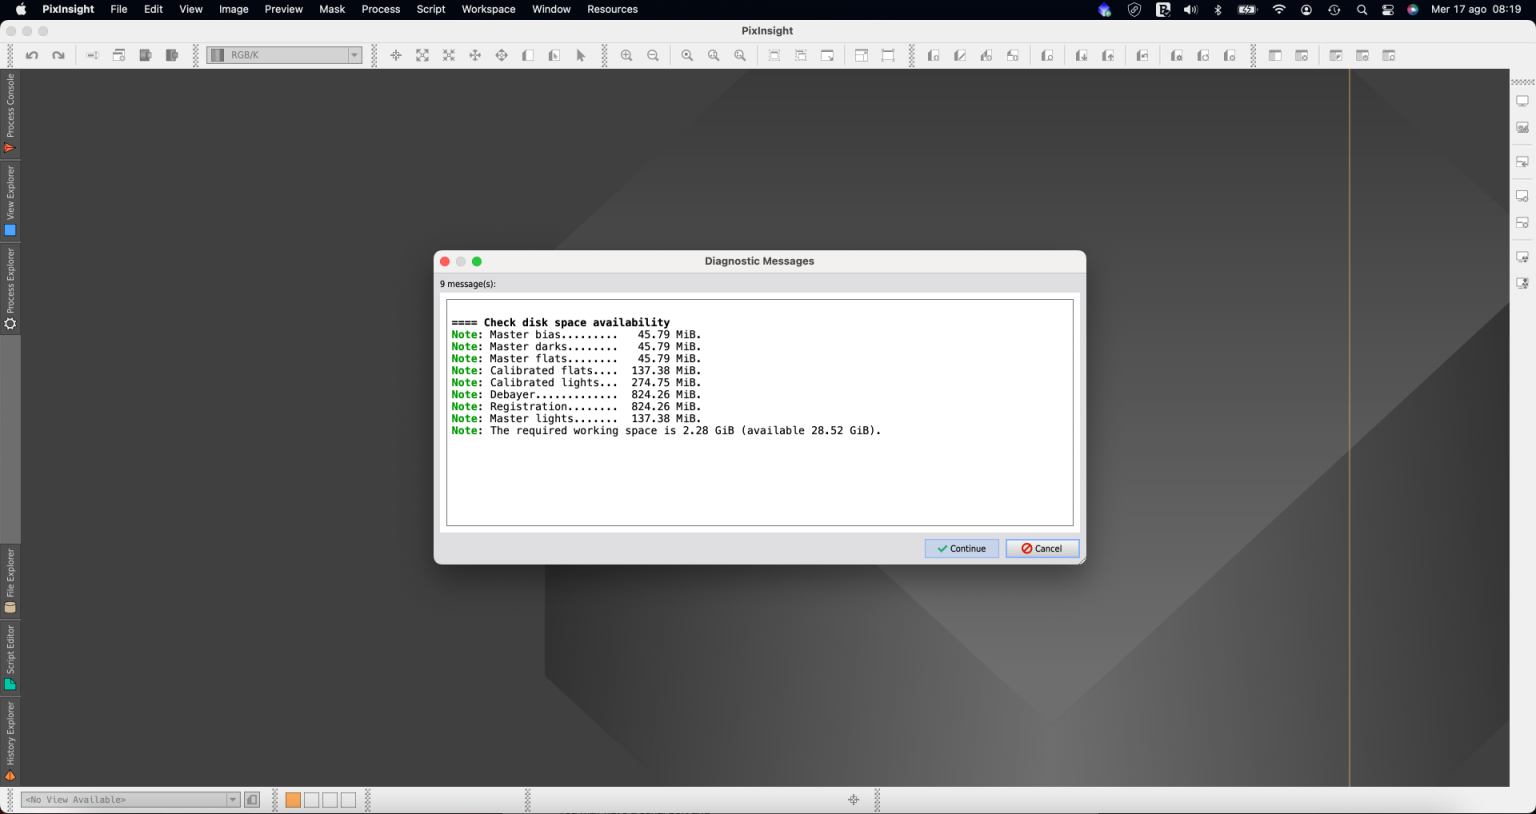The image size is (1536, 814).
Task: Select the arrow pointer tool in the toolbar
Action: tap(580, 55)
